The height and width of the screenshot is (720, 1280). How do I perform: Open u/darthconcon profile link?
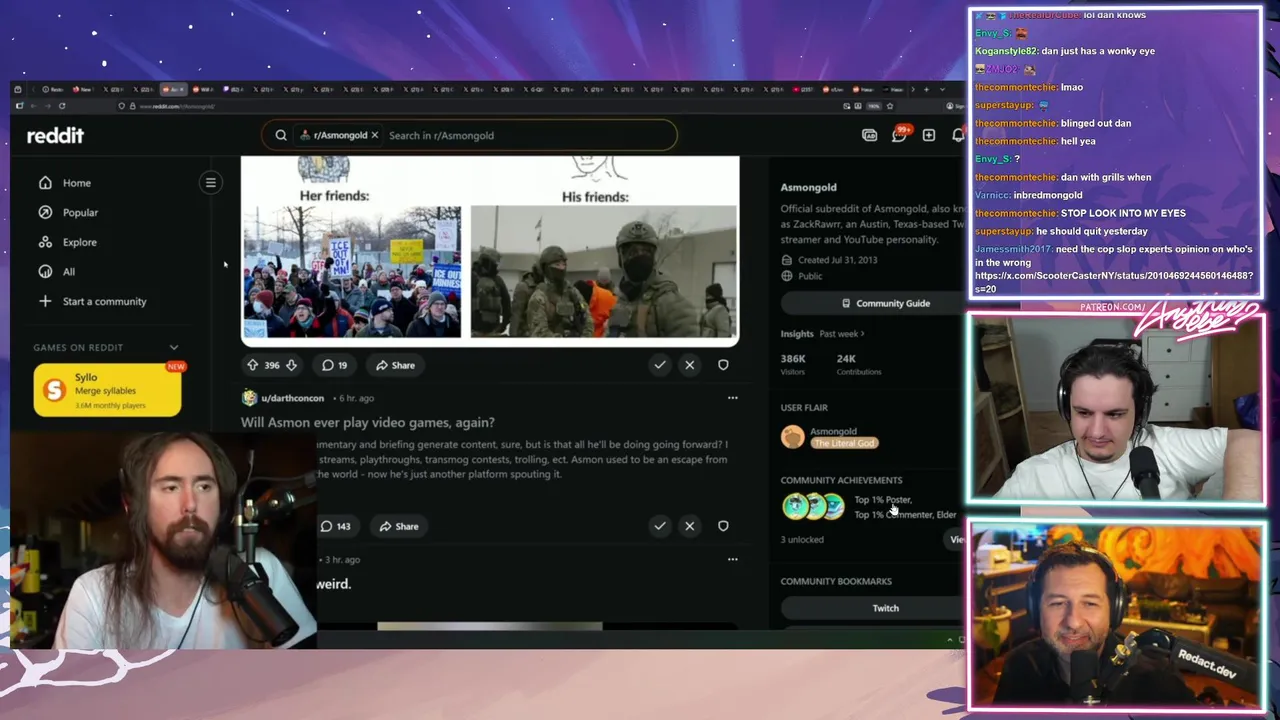[x=292, y=398]
